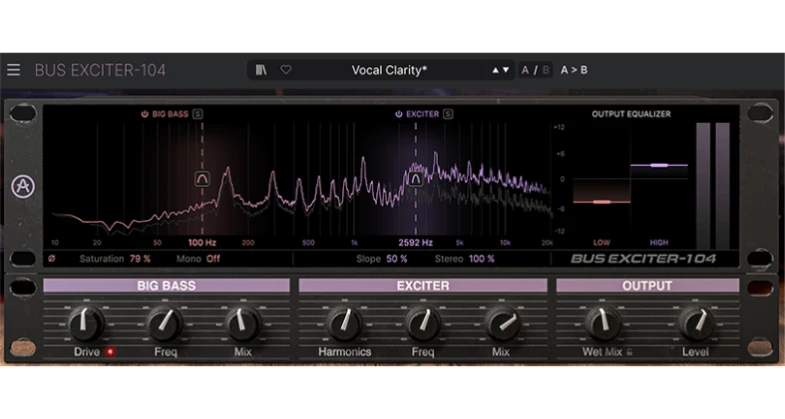Toggle Big Bass power button in display
The height and width of the screenshot is (419, 785).
coord(145,114)
